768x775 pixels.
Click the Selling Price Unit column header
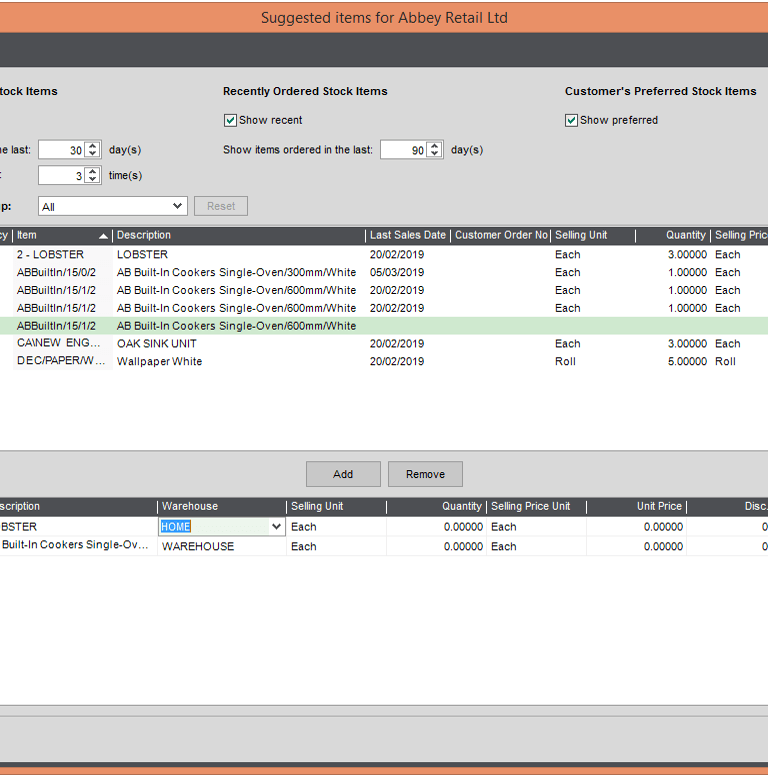tap(536, 506)
